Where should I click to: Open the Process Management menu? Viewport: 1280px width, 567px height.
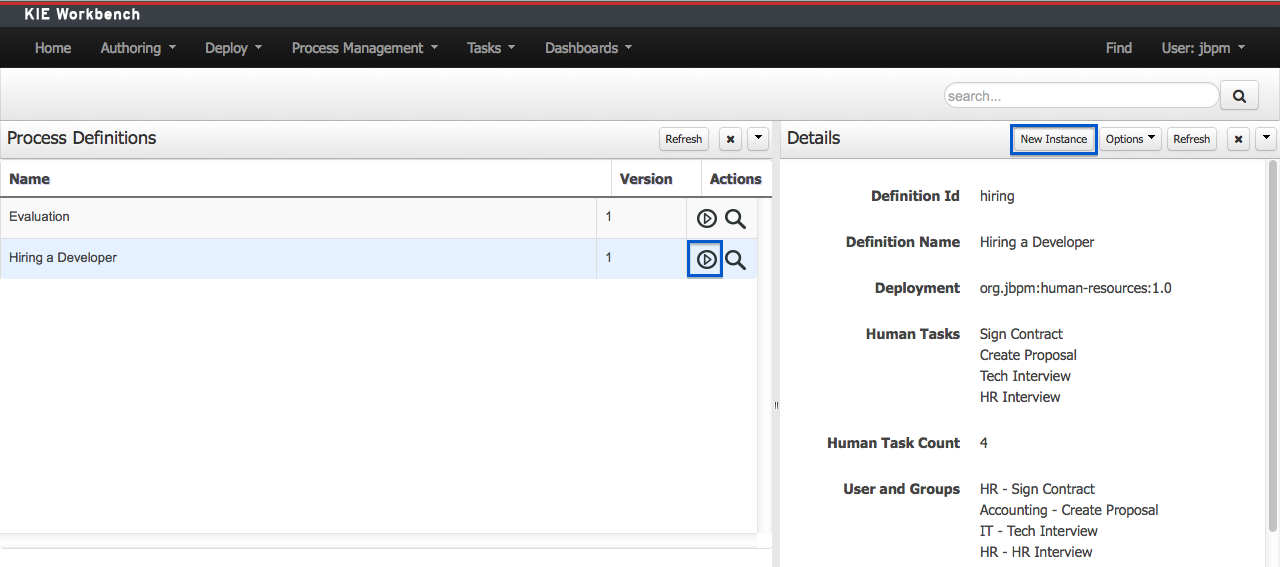pyautogui.click(x=365, y=48)
